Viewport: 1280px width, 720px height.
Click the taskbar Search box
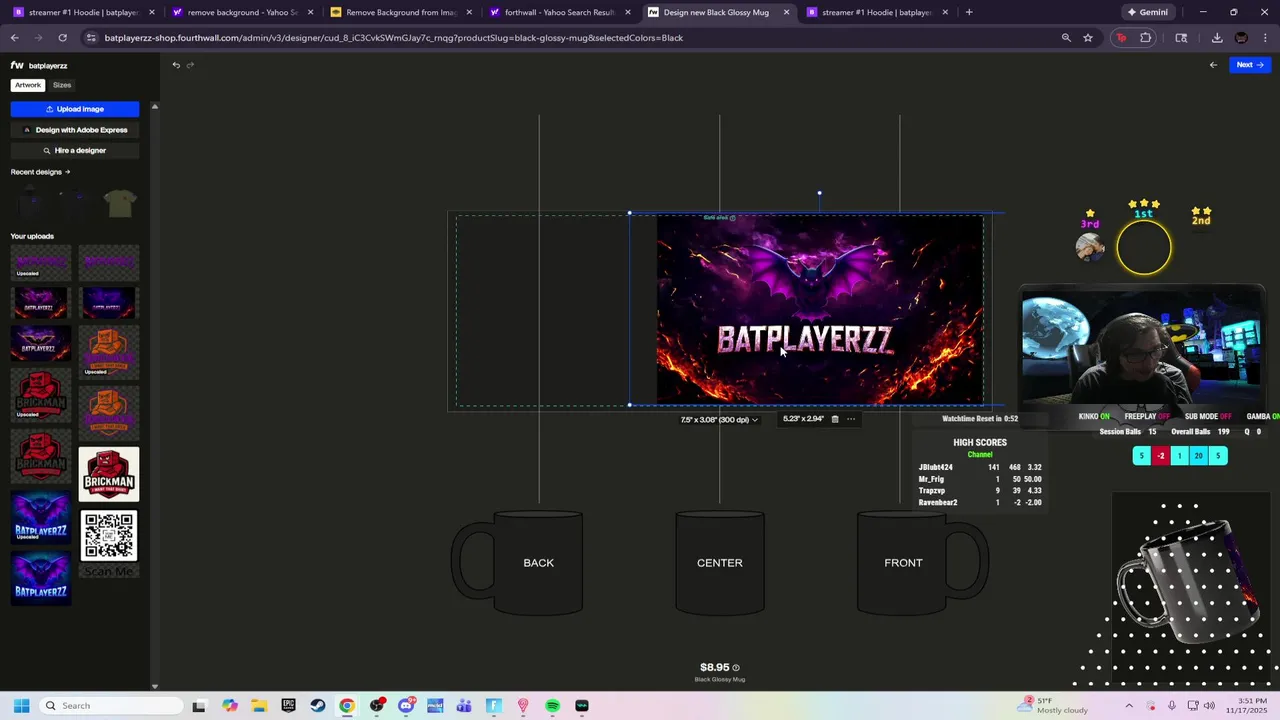click(111, 706)
